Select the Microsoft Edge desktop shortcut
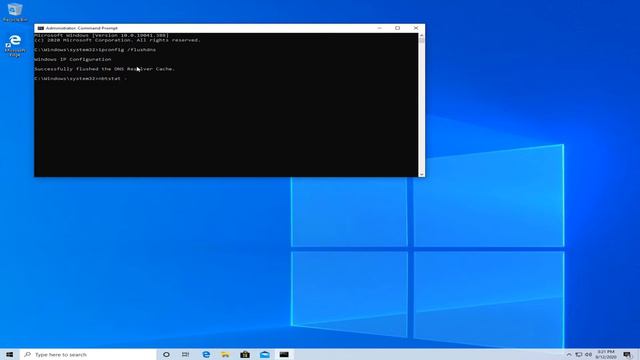This screenshot has width=640, height=360. tap(15, 46)
